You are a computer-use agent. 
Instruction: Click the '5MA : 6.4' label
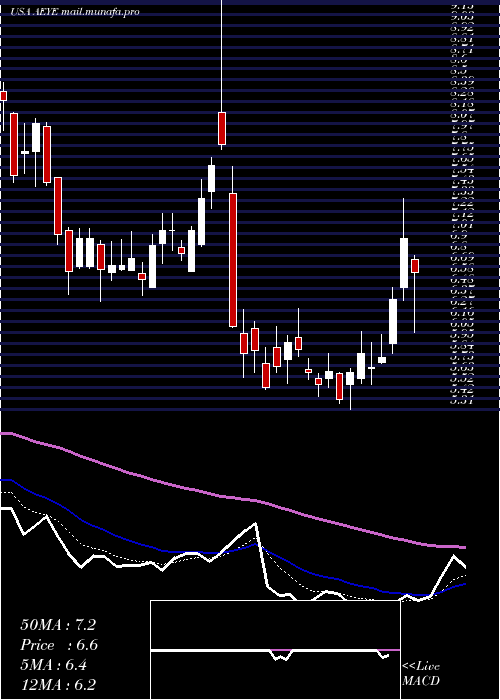coord(54,665)
